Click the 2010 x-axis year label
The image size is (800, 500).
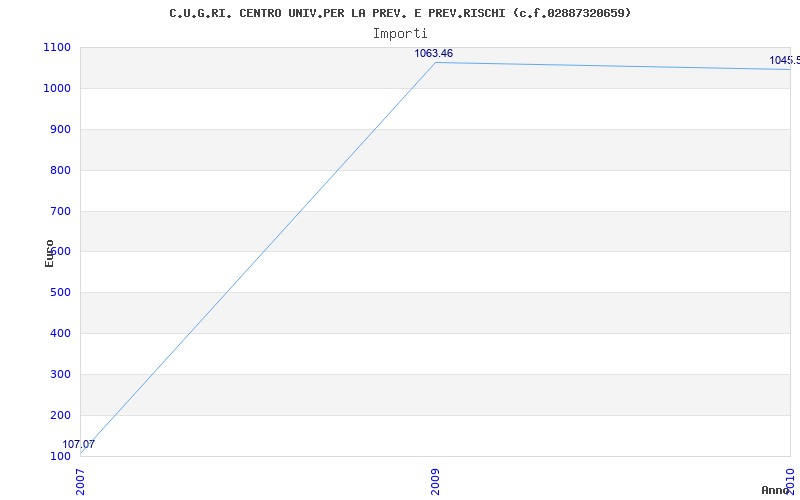click(790, 482)
